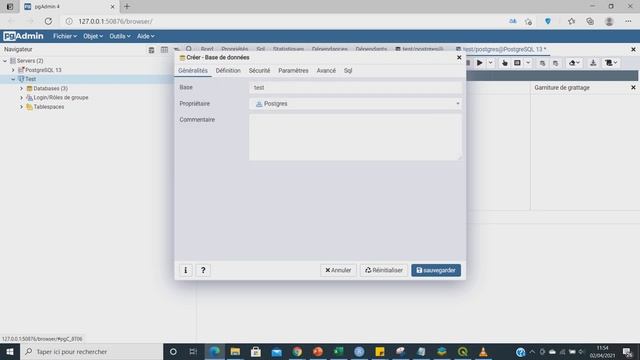Click the pgAdmin logo

(x=23, y=36)
